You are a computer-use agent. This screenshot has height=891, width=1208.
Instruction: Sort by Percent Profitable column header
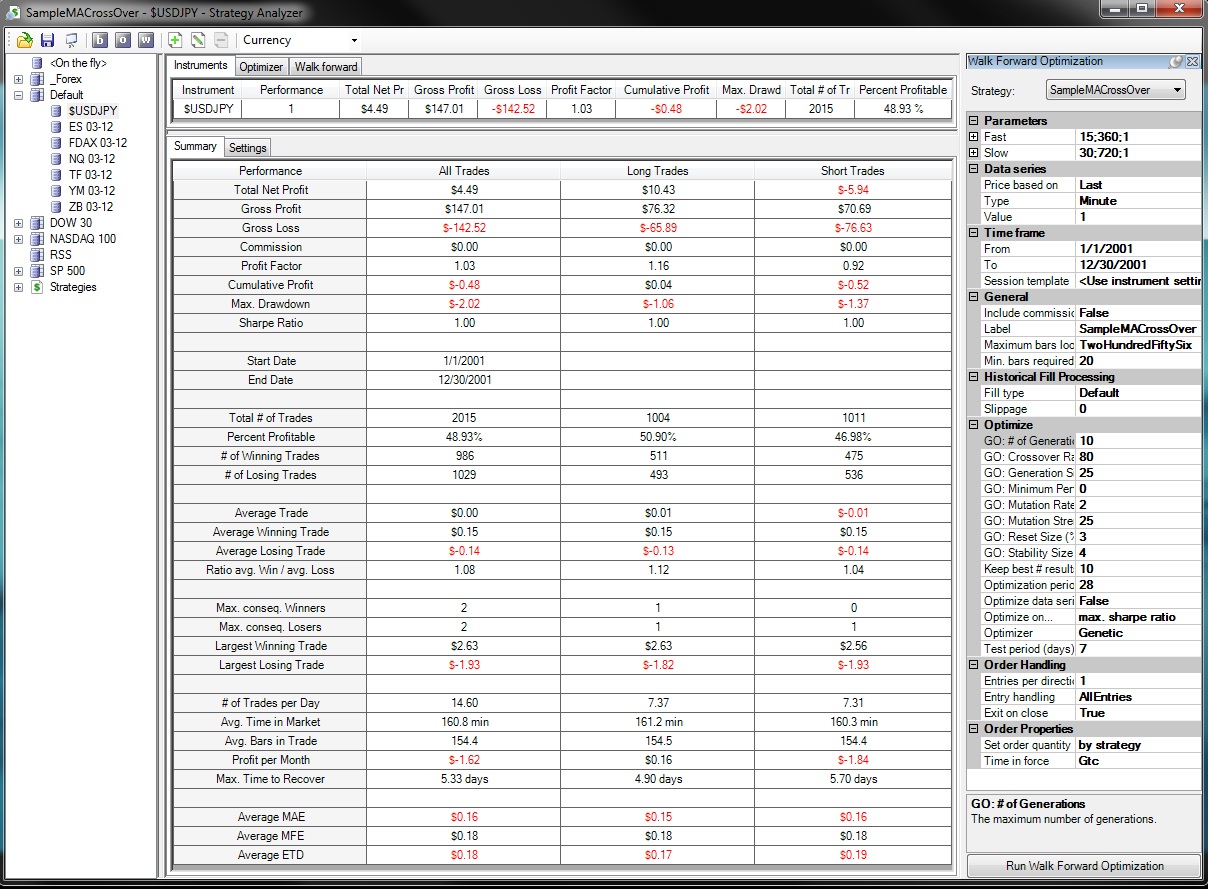pos(902,90)
